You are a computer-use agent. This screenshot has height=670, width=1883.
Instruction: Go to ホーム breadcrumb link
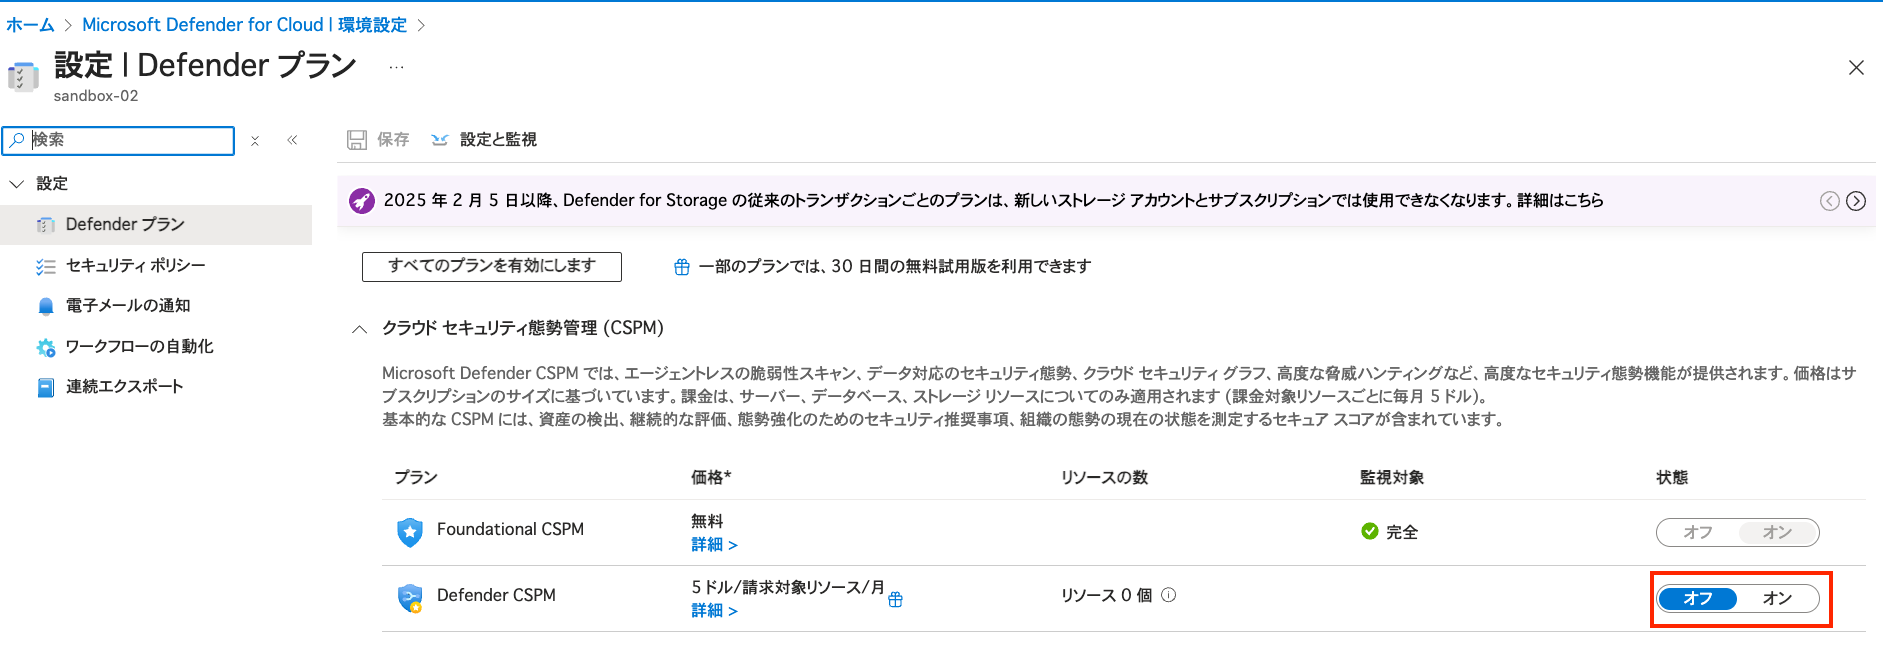coord(30,25)
